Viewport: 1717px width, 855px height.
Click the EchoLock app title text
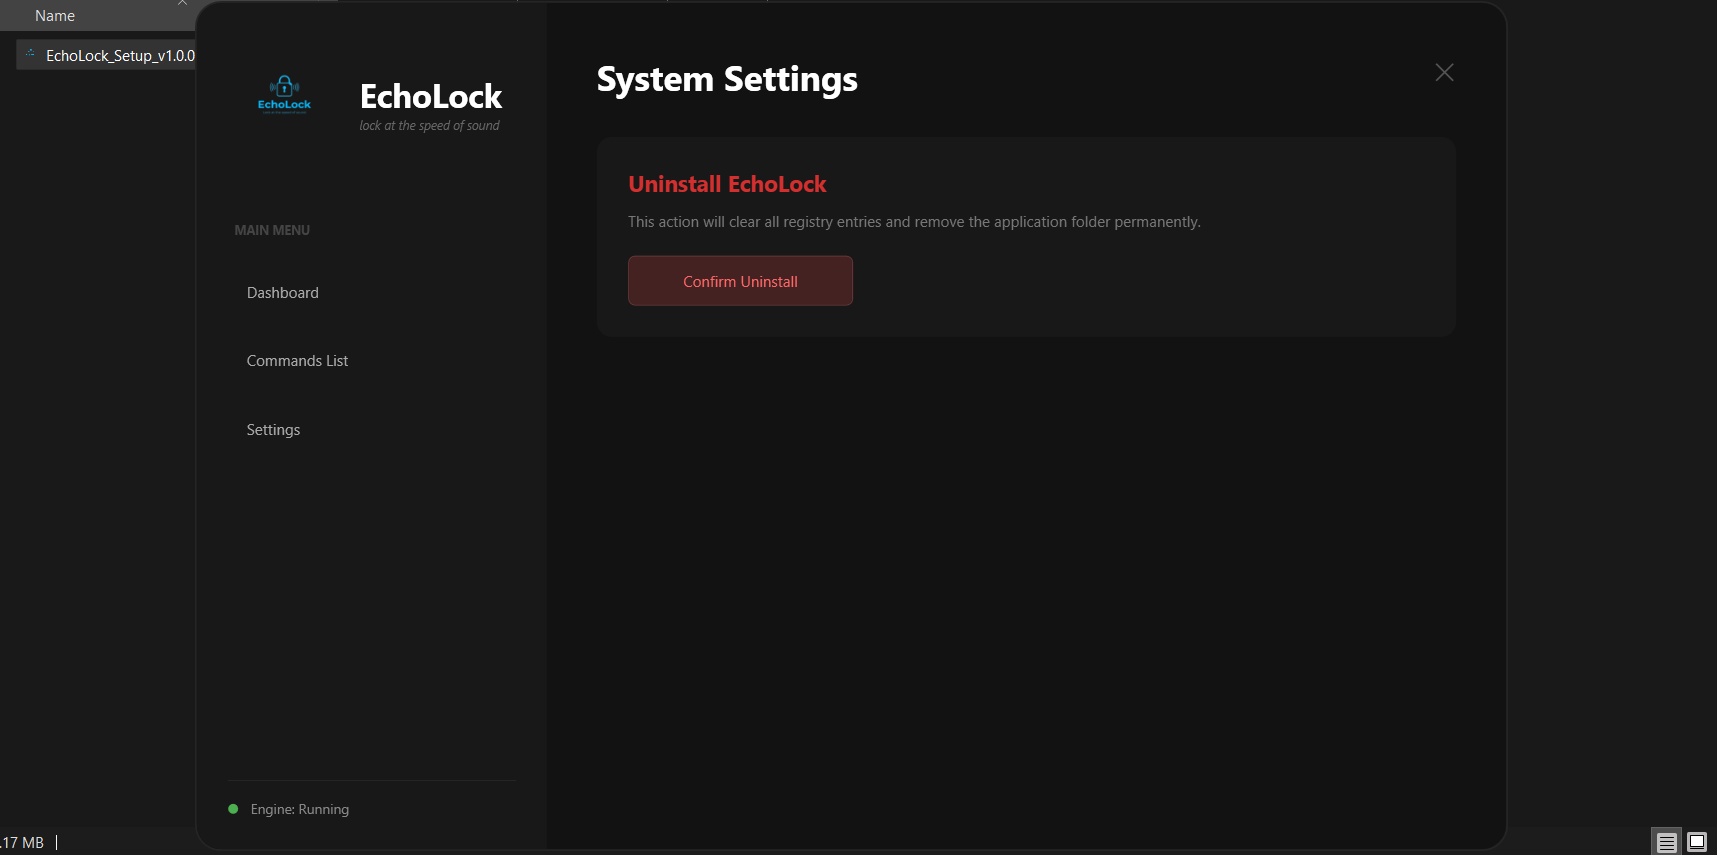pos(430,97)
